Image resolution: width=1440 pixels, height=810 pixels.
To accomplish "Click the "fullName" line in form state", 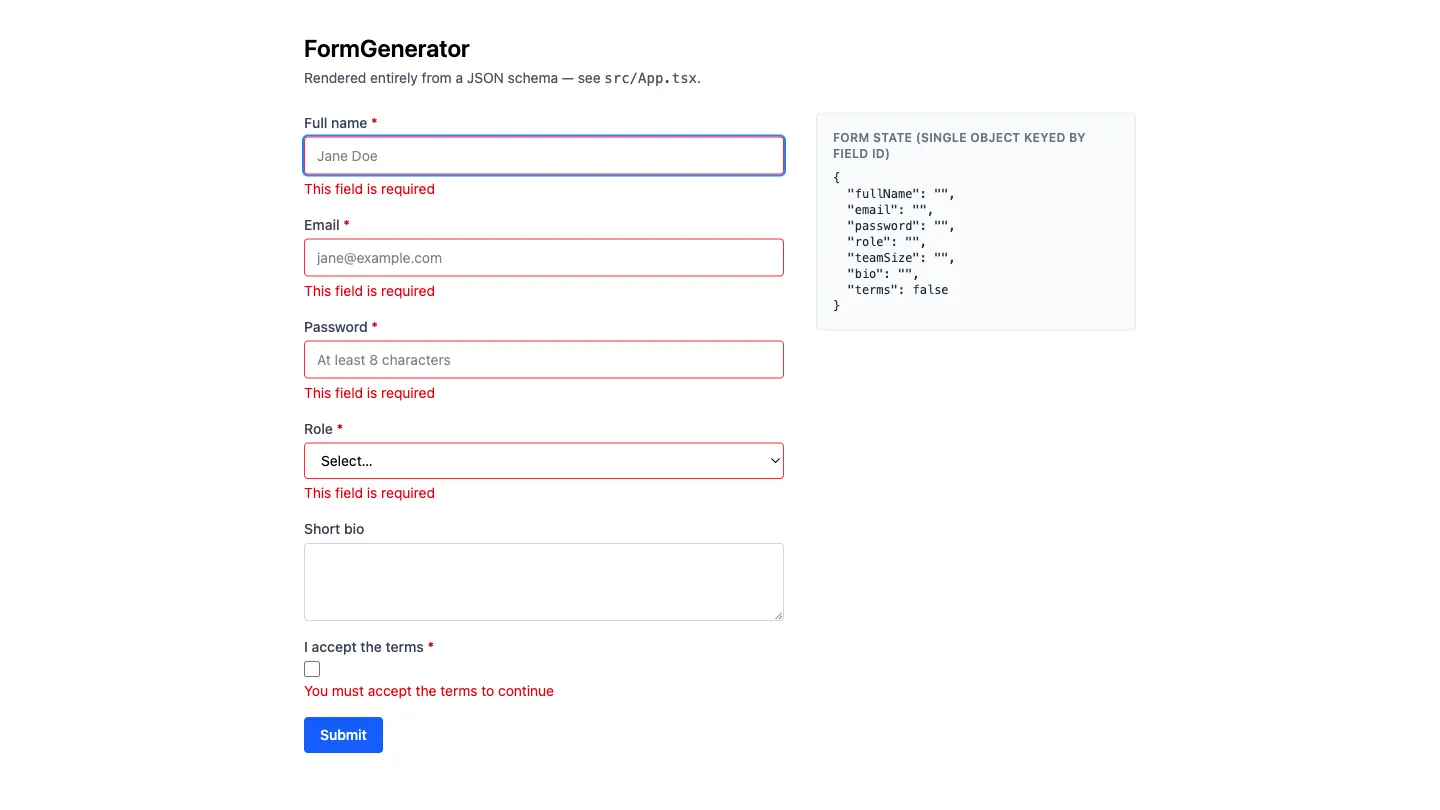I will [901, 194].
